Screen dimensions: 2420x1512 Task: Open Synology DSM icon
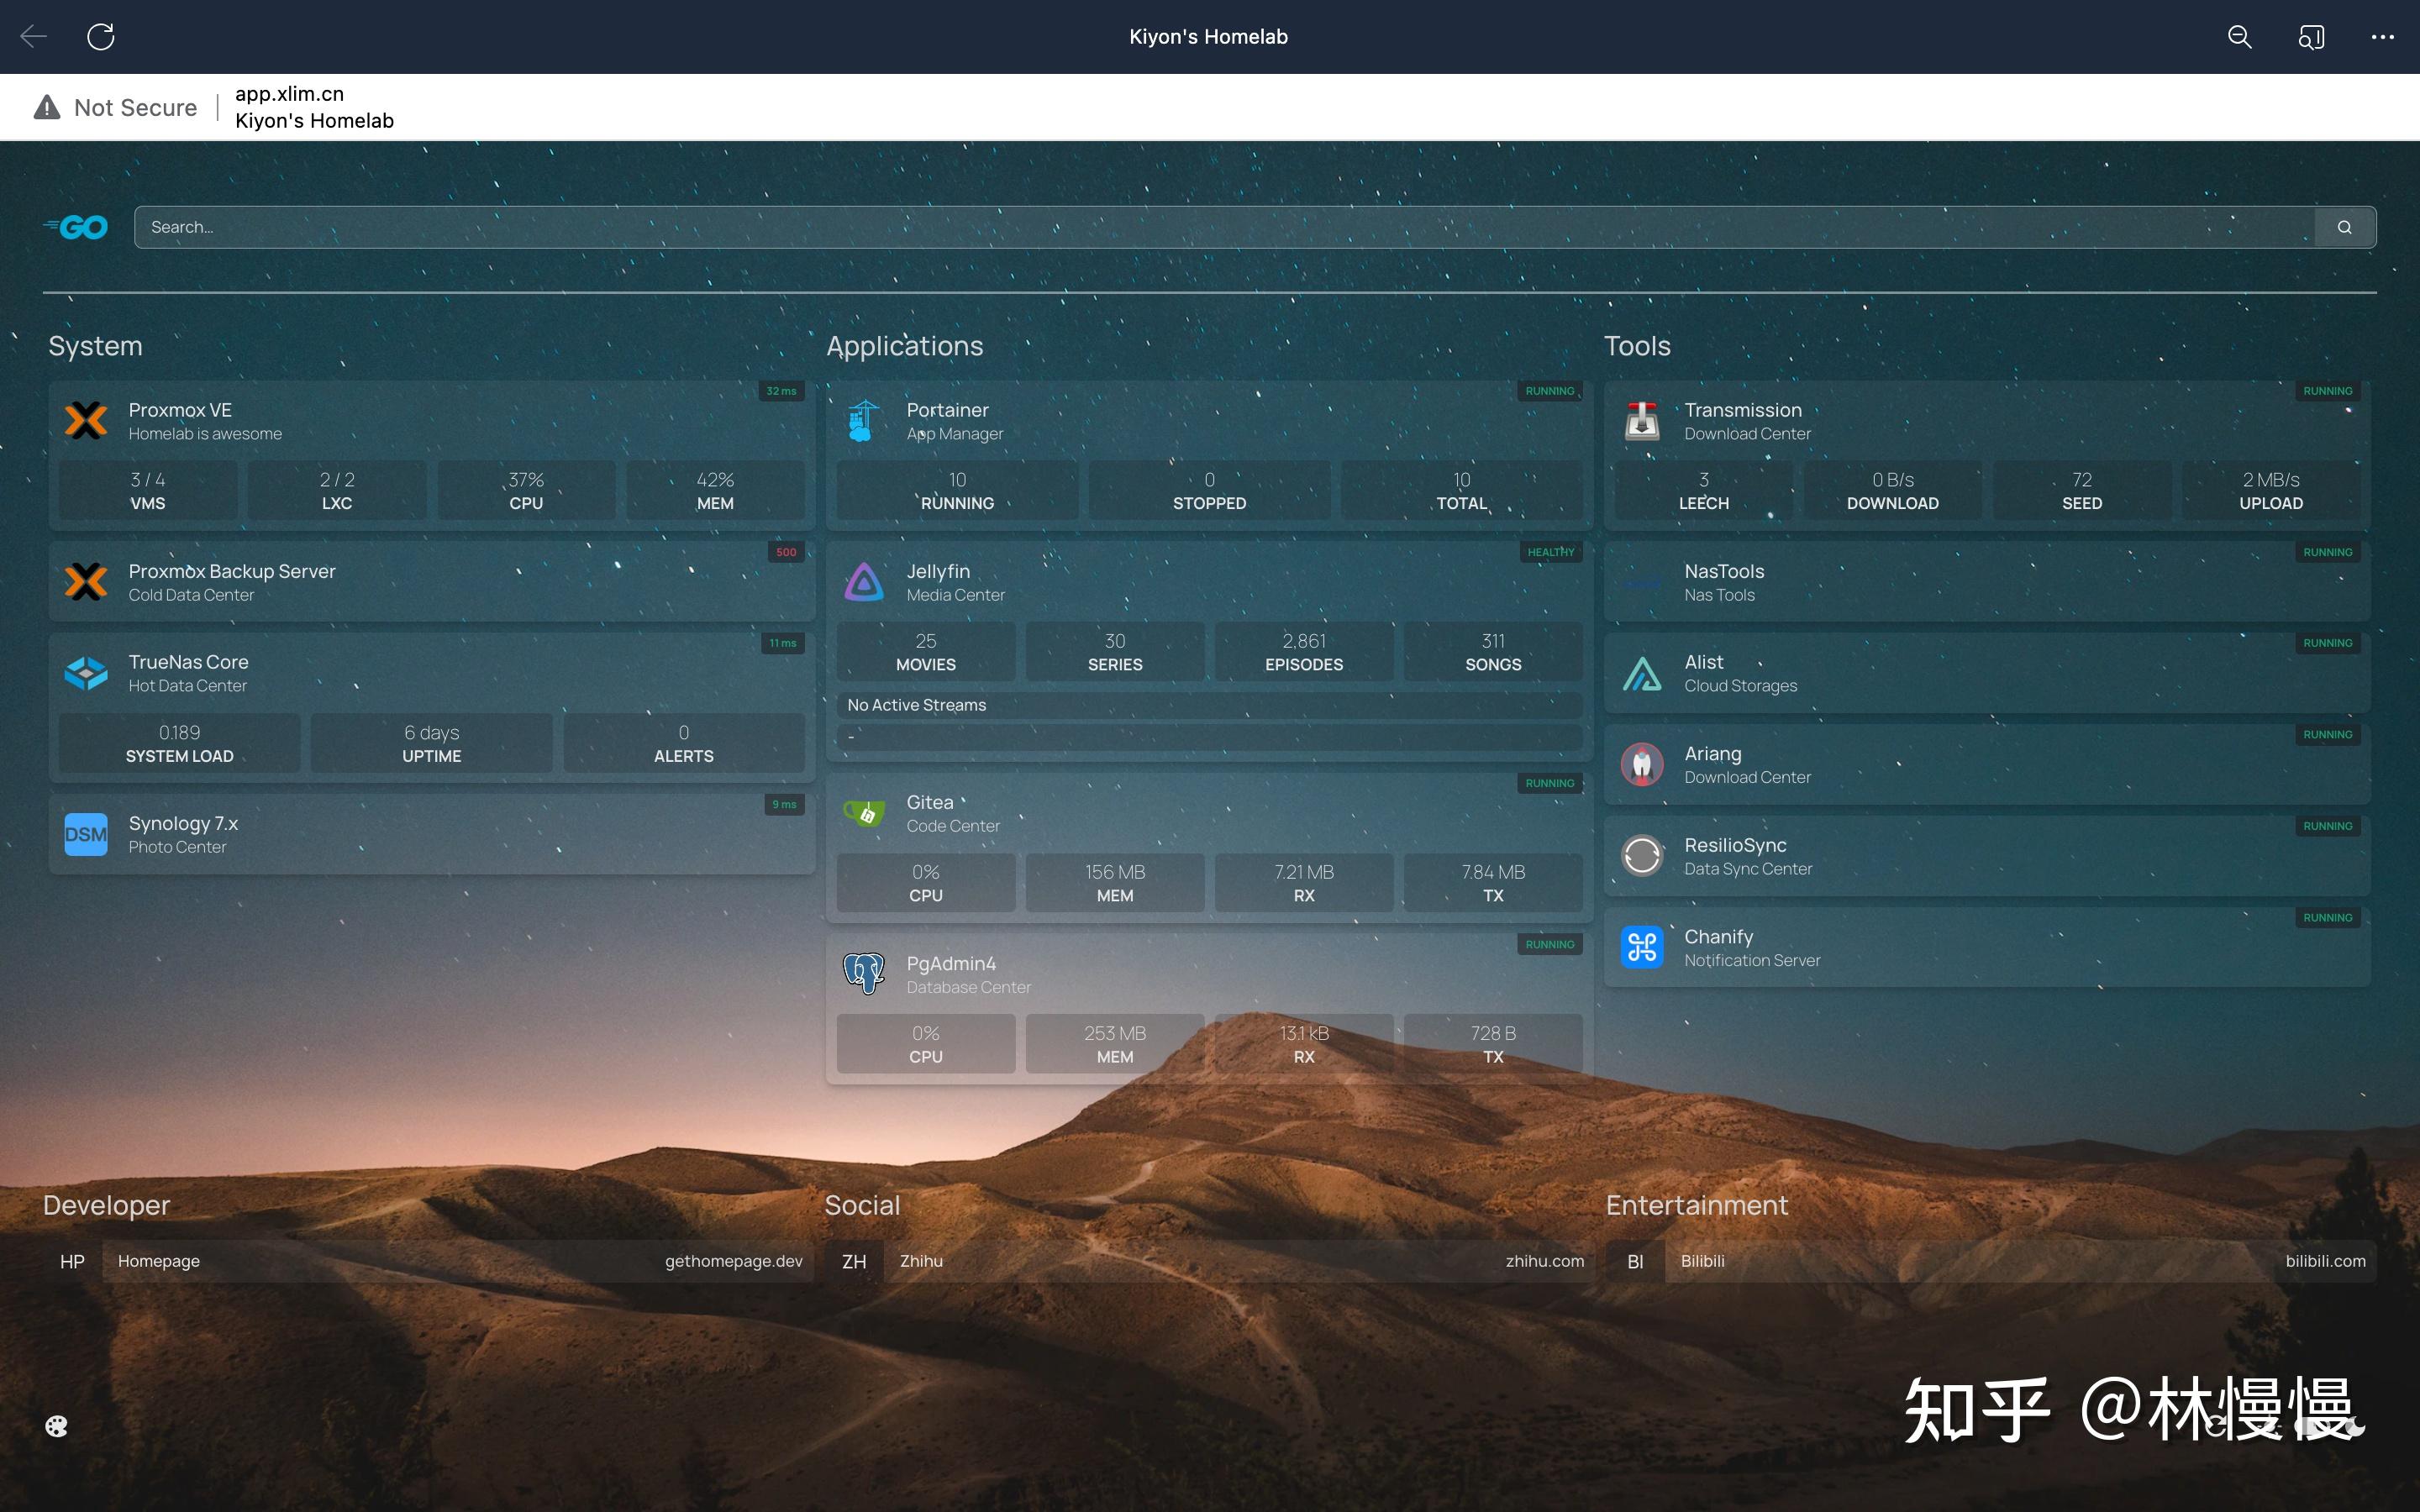pos(86,835)
